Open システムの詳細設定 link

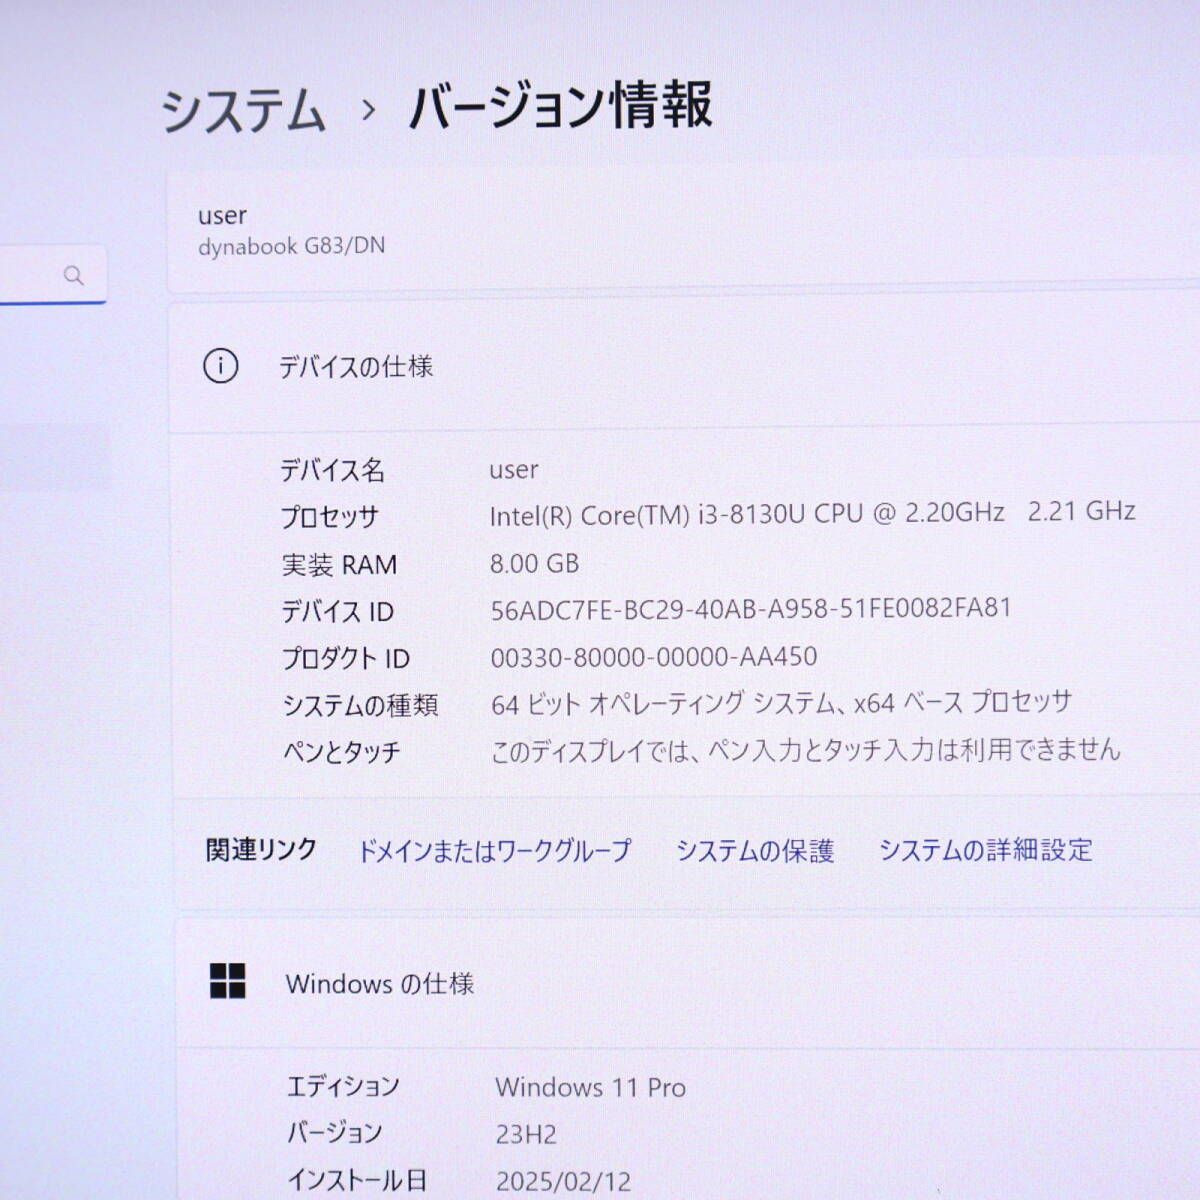point(986,850)
